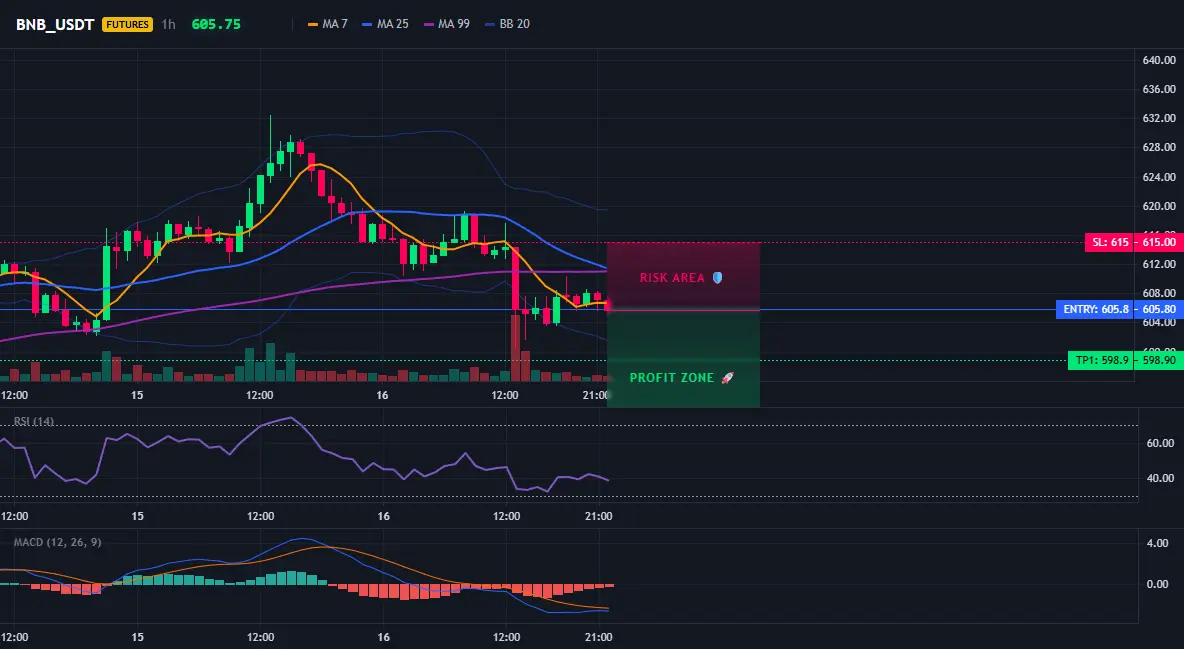Click the '21:00' label under the MACD panel
The image size is (1184, 649).
pos(598,637)
